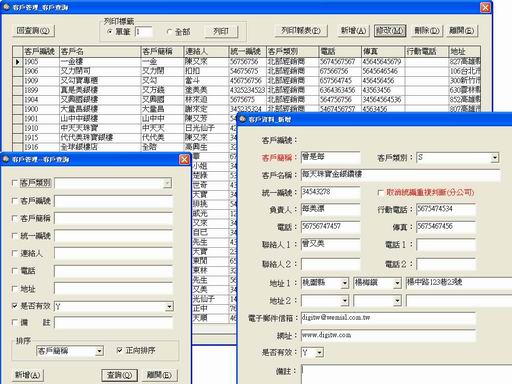Click the 客戶編號 column header
This screenshot has height=384, width=512.
[40, 51]
